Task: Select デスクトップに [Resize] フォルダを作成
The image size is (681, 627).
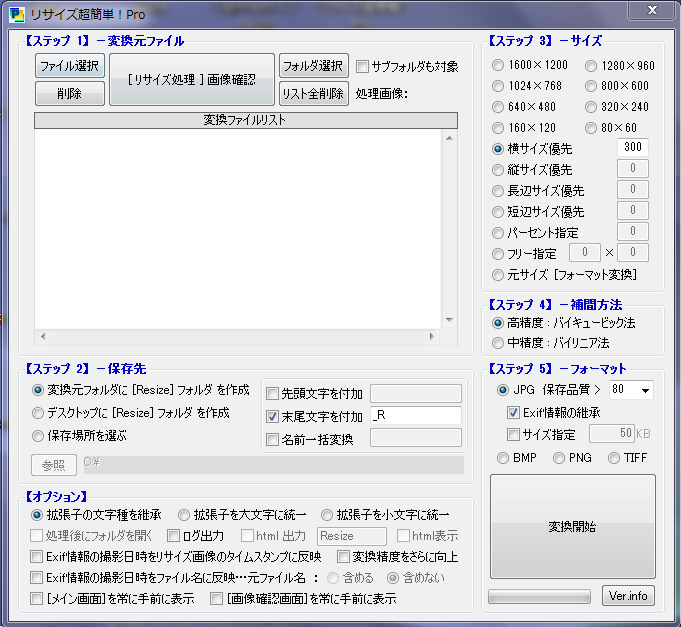Action: pyautogui.click(x=38, y=413)
